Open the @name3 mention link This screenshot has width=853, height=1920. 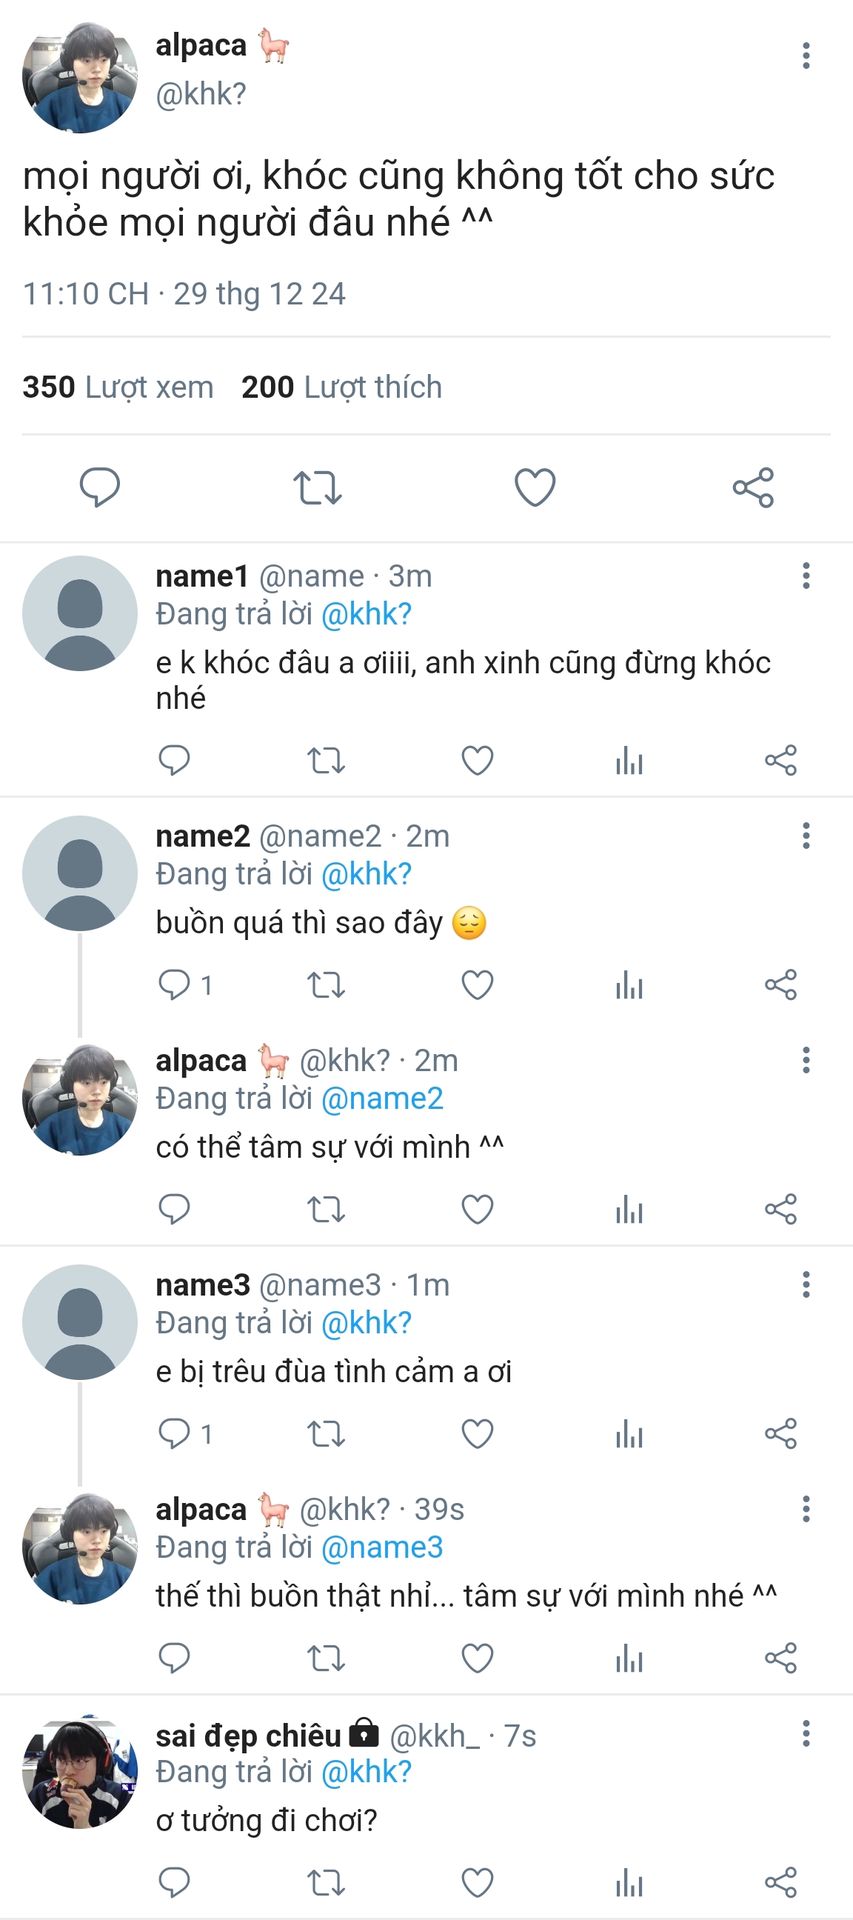[382, 1548]
